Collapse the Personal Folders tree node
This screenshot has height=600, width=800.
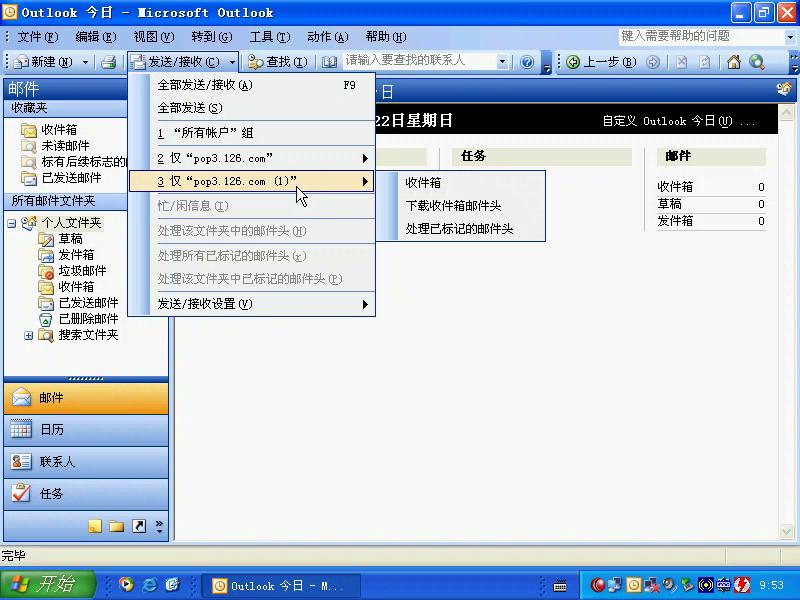point(12,223)
